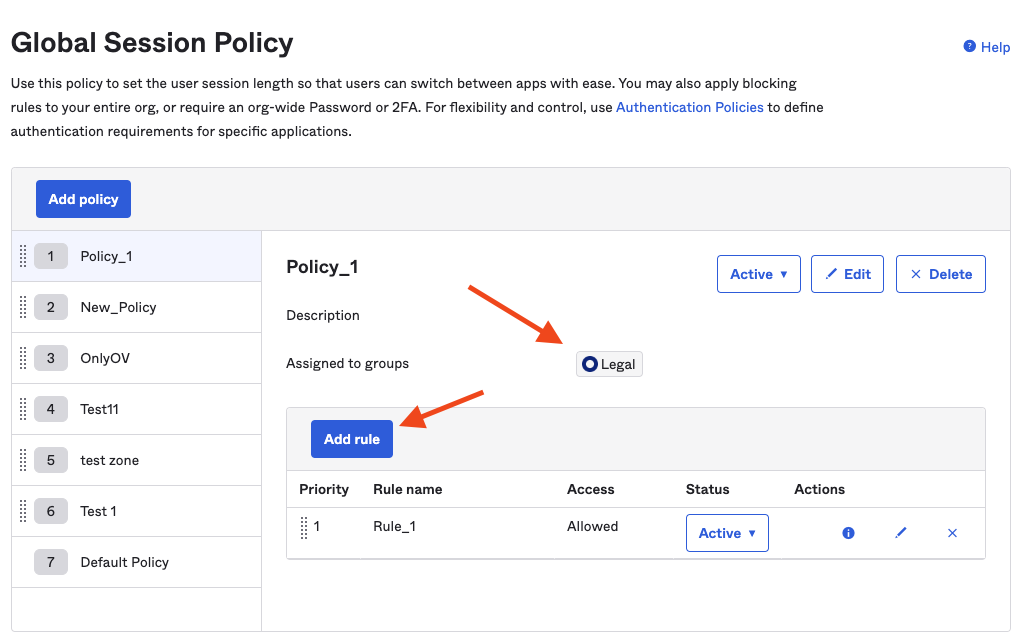
Task: Click the info icon for Rule_1
Action: click(848, 533)
